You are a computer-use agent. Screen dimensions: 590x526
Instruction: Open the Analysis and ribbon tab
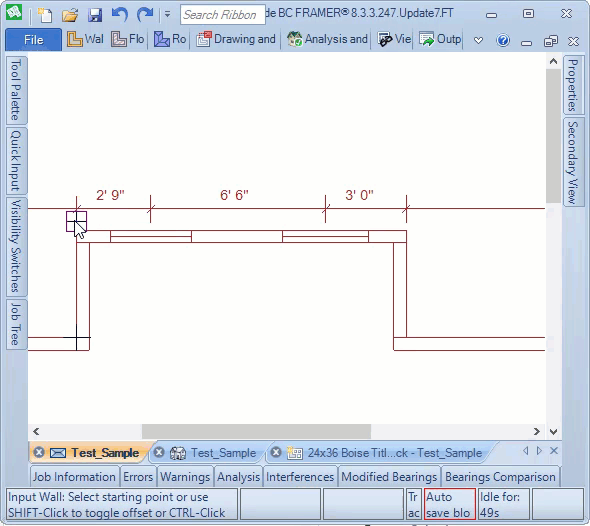click(x=327, y=39)
